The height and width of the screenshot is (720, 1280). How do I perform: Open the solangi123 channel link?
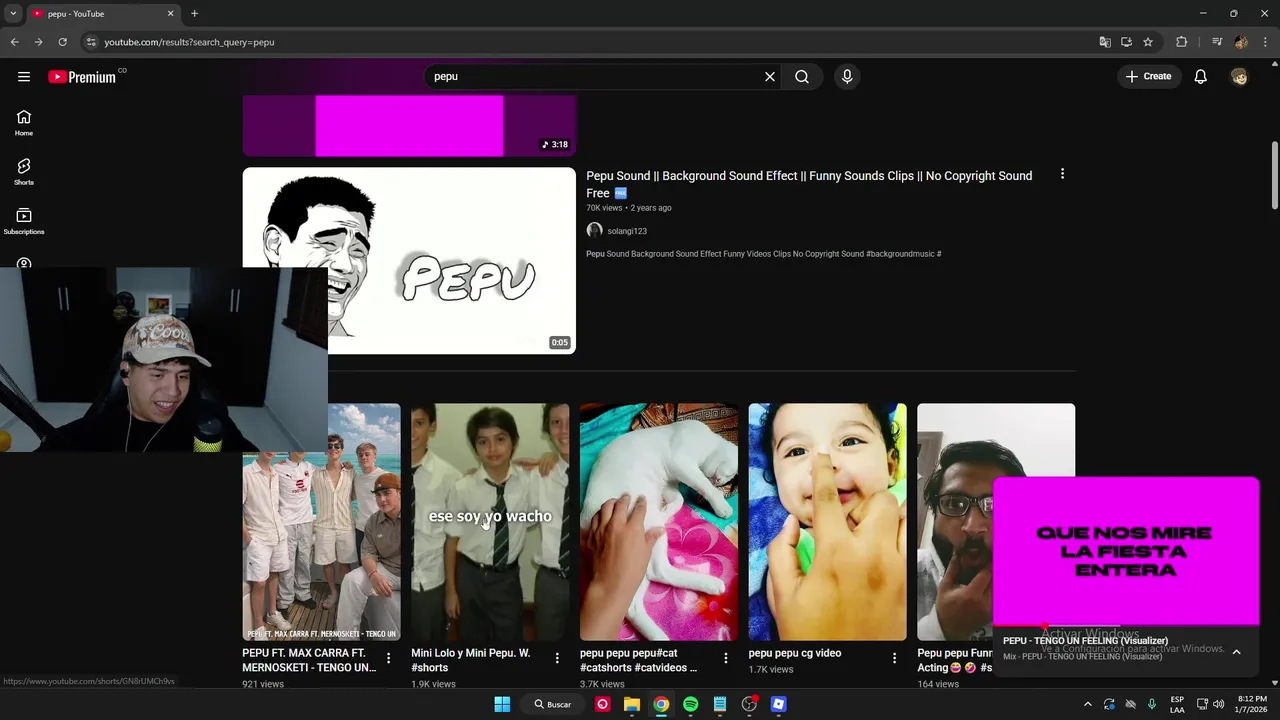(627, 231)
